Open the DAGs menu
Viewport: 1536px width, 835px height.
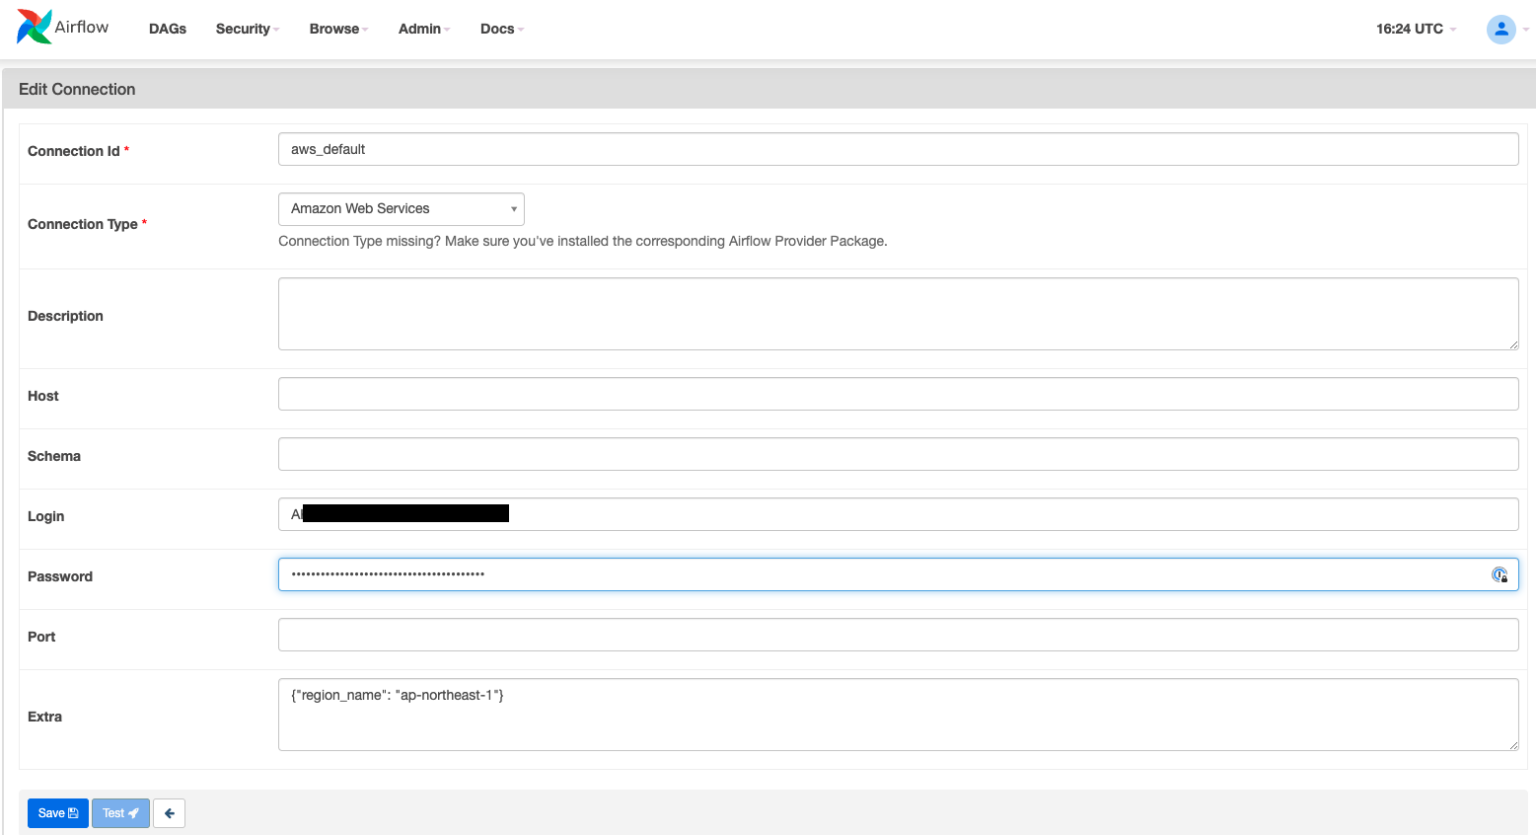coord(167,29)
